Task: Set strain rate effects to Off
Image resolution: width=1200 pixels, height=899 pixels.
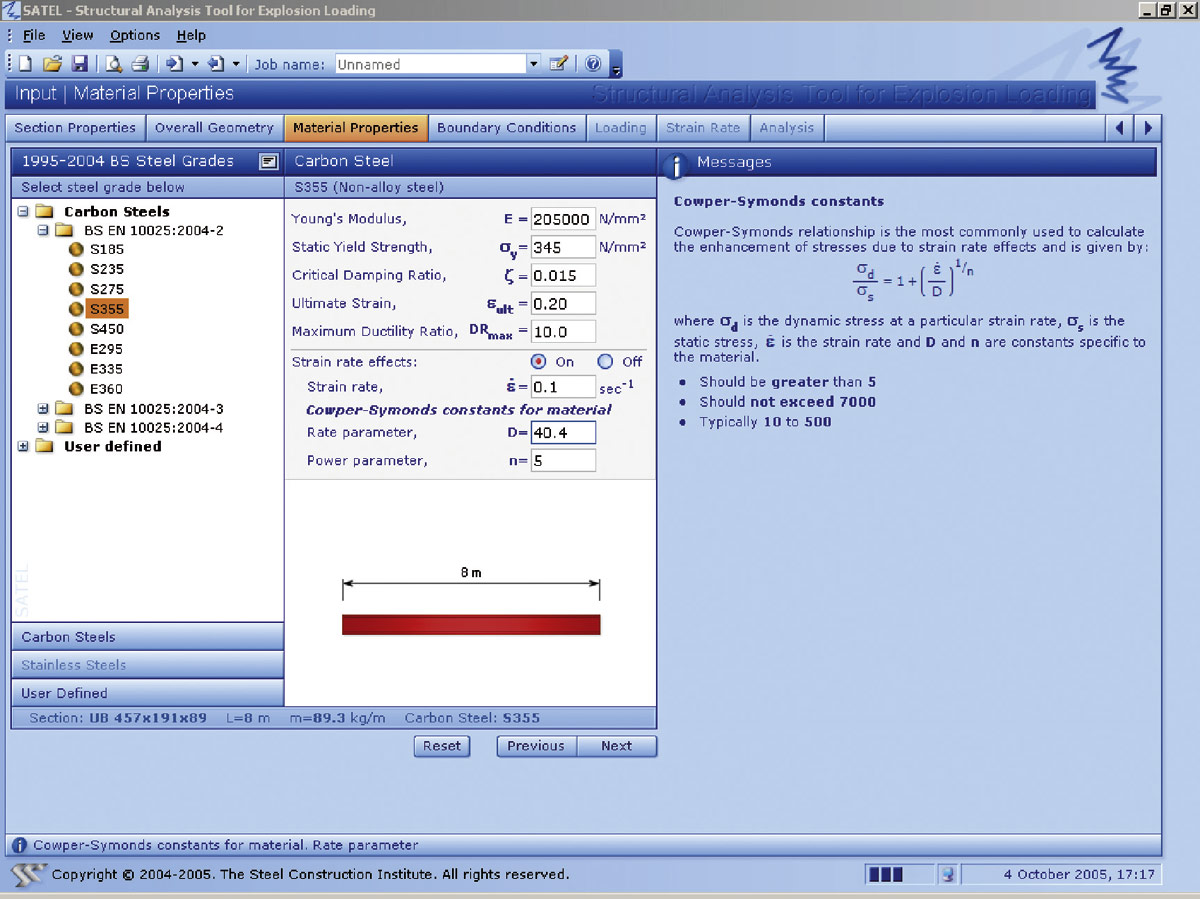Action: tap(605, 362)
